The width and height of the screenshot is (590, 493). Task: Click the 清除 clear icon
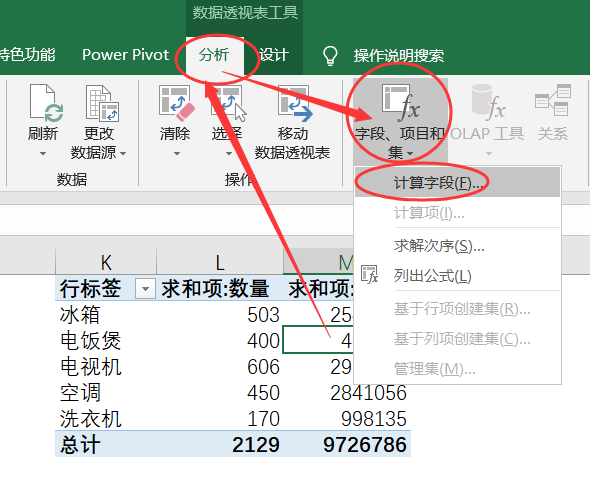176,103
